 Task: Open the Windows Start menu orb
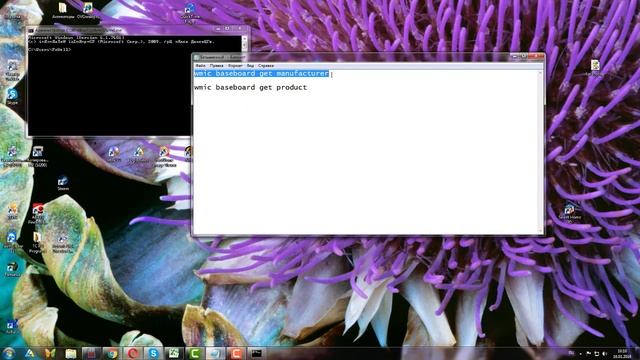click(9, 353)
